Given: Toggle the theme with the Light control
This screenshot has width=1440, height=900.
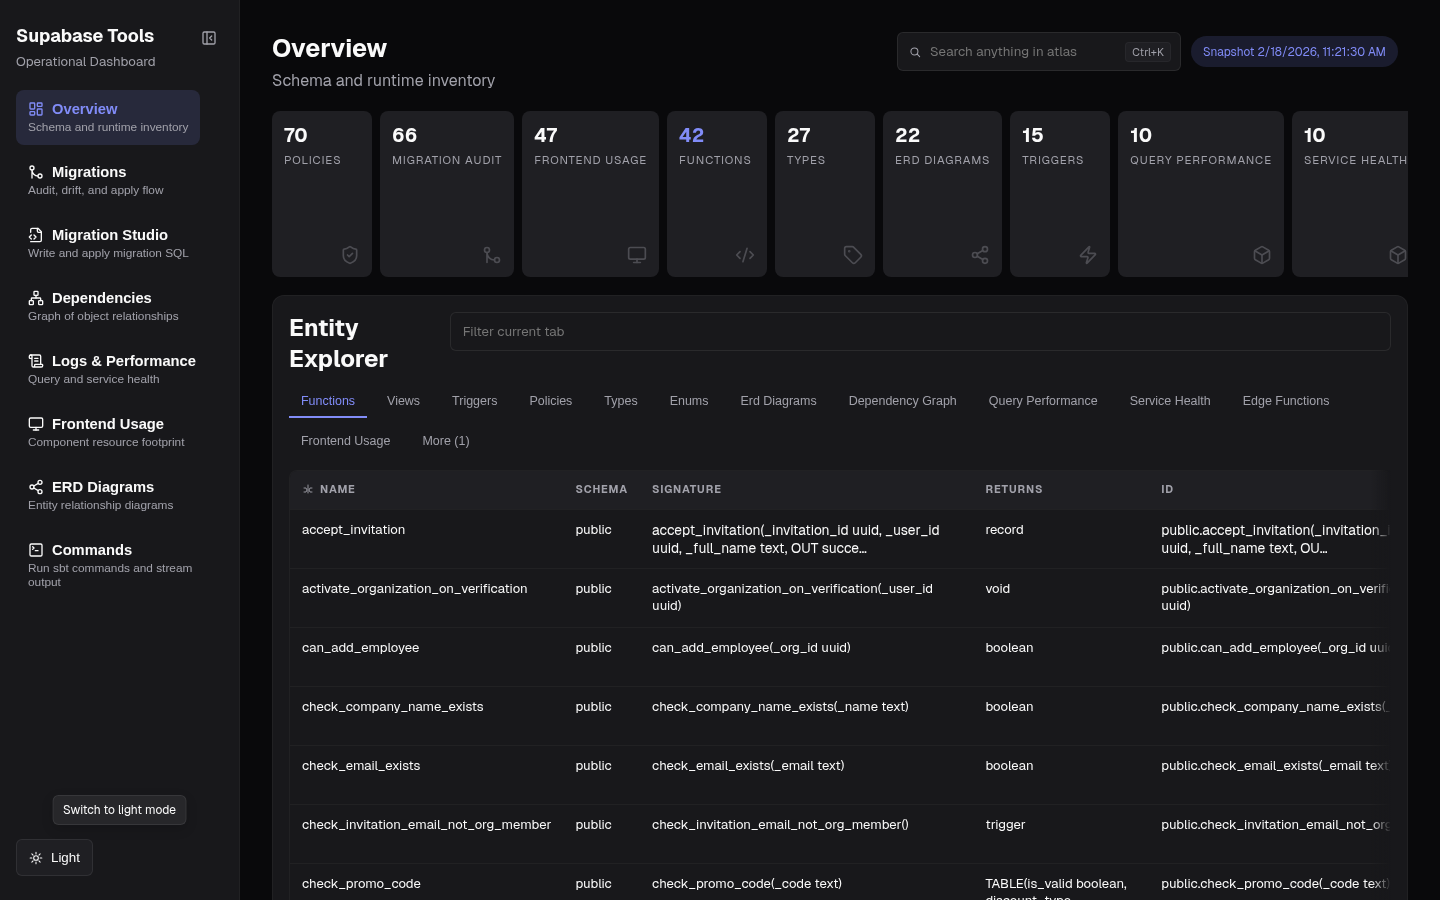Looking at the screenshot, I should (x=54, y=857).
